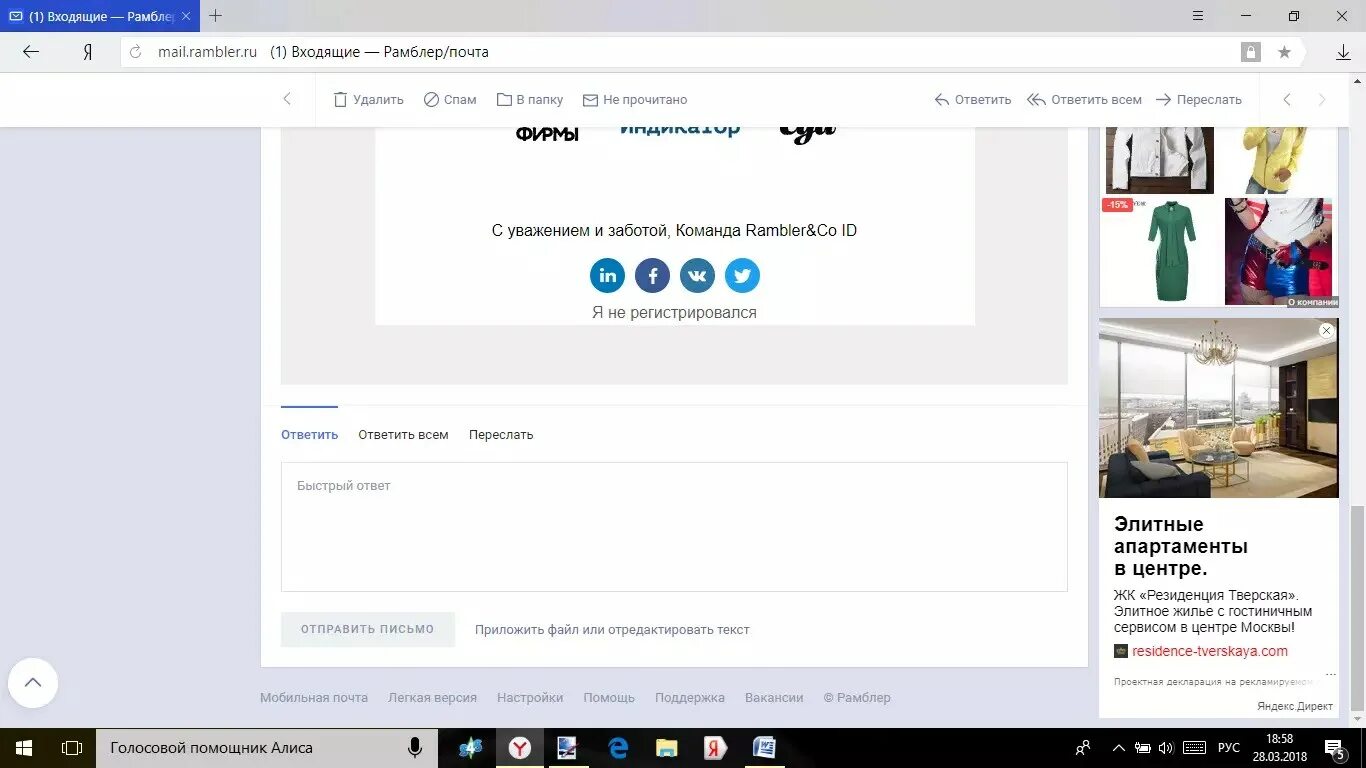Click the VK social icon
Viewport: 1366px width, 768px height.
pyautogui.click(x=697, y=275)
